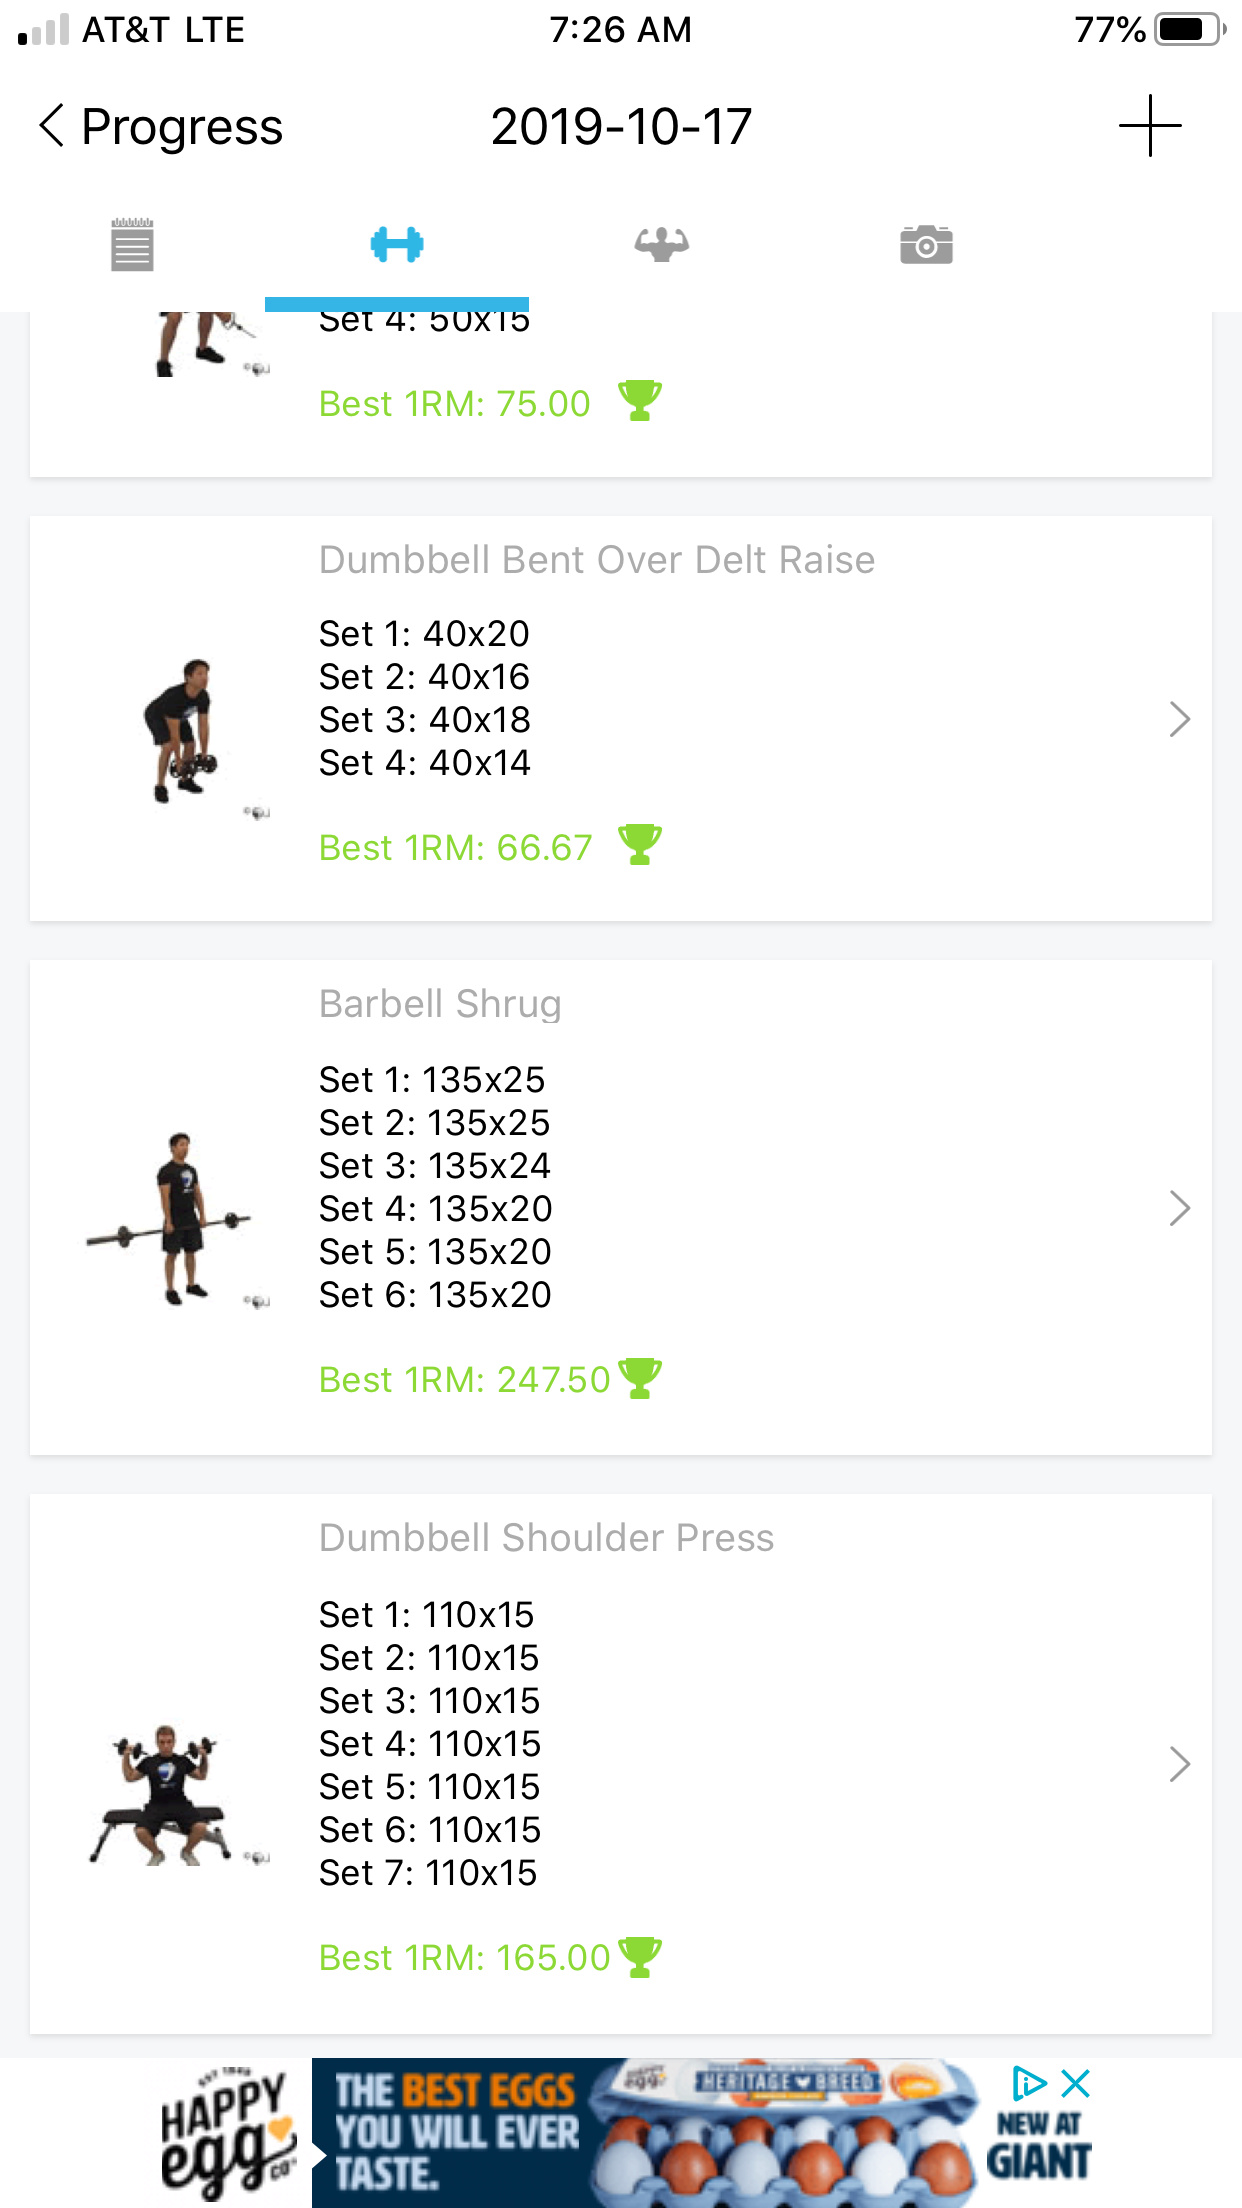The image size is (1242, 2208).
Task: Open the camera photos tab
Action: click(x=926, y=245)
